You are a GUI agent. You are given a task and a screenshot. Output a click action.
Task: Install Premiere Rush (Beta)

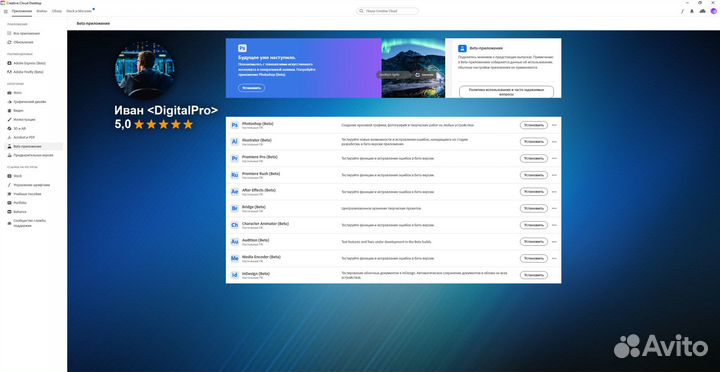534,175
